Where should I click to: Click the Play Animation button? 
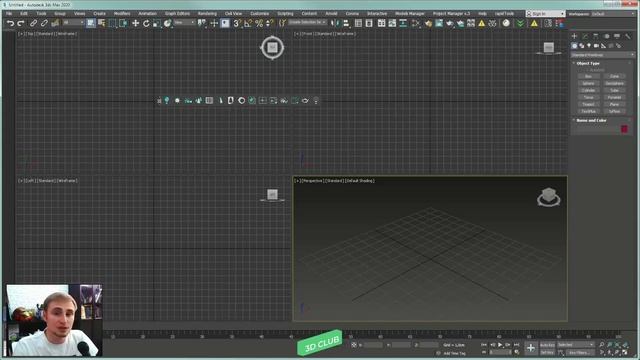tap(500, 345)
